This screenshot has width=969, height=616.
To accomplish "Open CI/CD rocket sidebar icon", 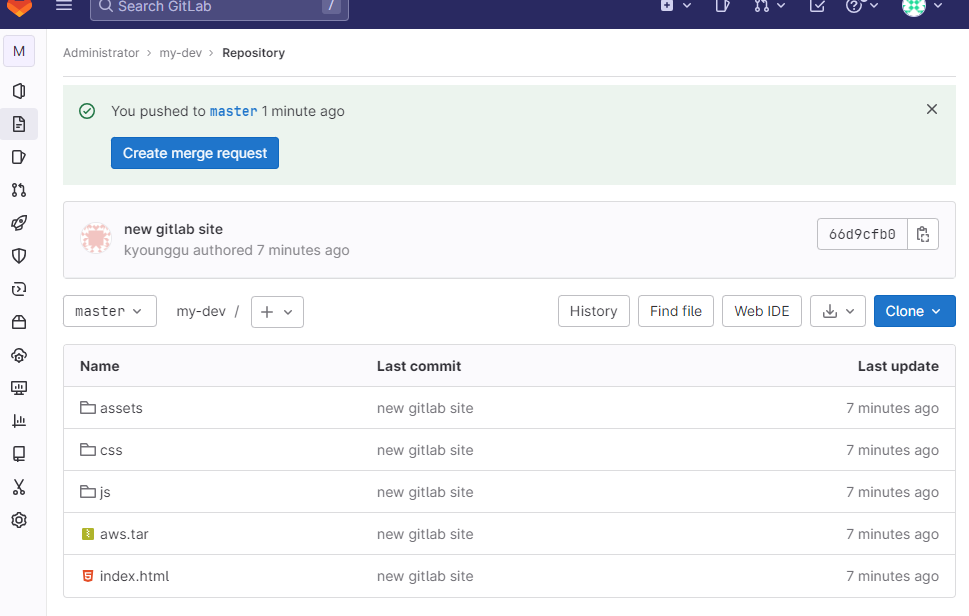I will [x=19, y=223].
